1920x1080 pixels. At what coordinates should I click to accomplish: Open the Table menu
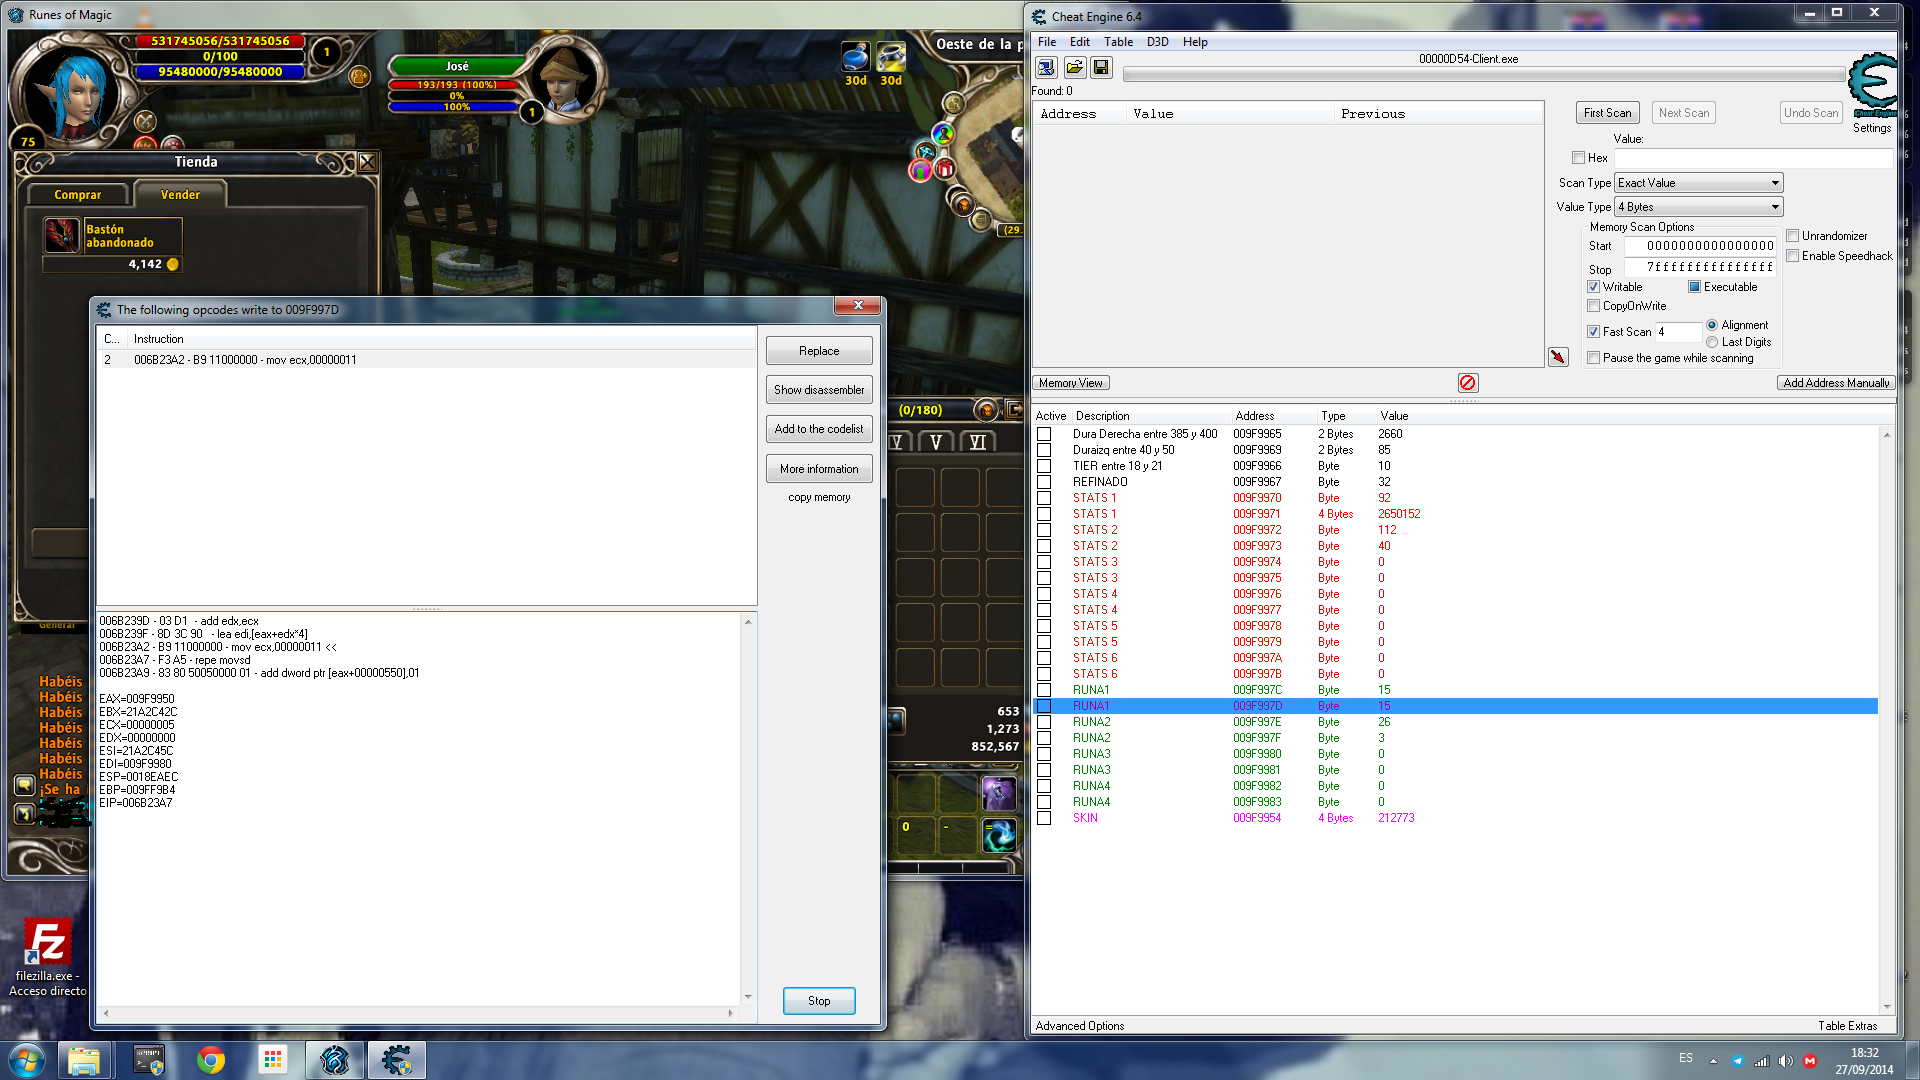1117,42
